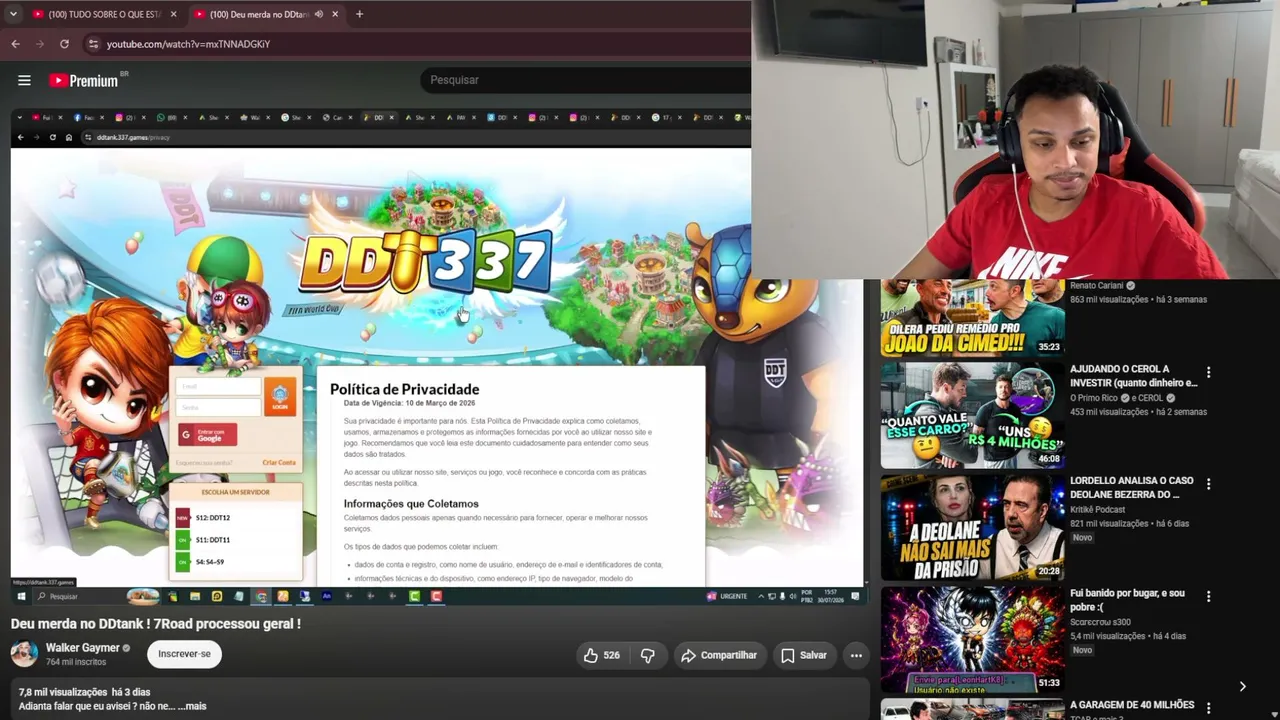Close the 'Deu merda no DDtank' tab
This screenshot has height=720, width=1280.
(x=335, y=14)
